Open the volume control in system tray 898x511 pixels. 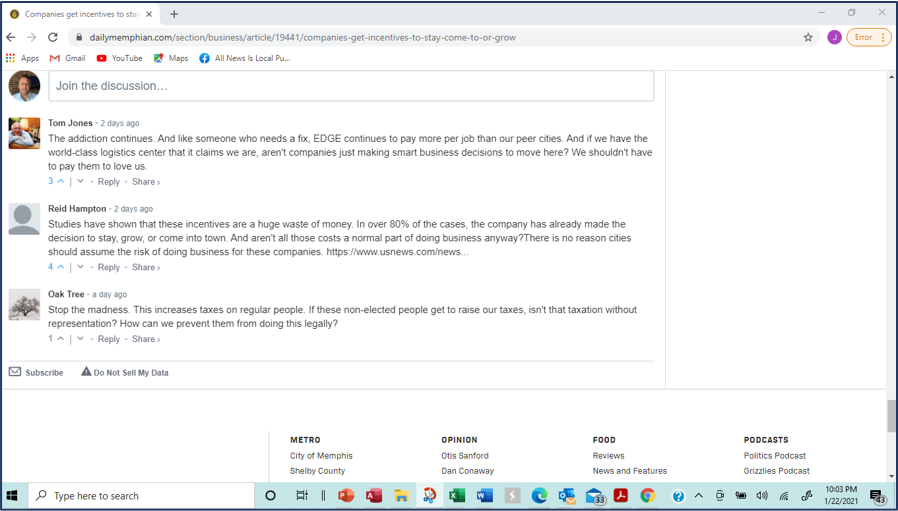point(762,496)
